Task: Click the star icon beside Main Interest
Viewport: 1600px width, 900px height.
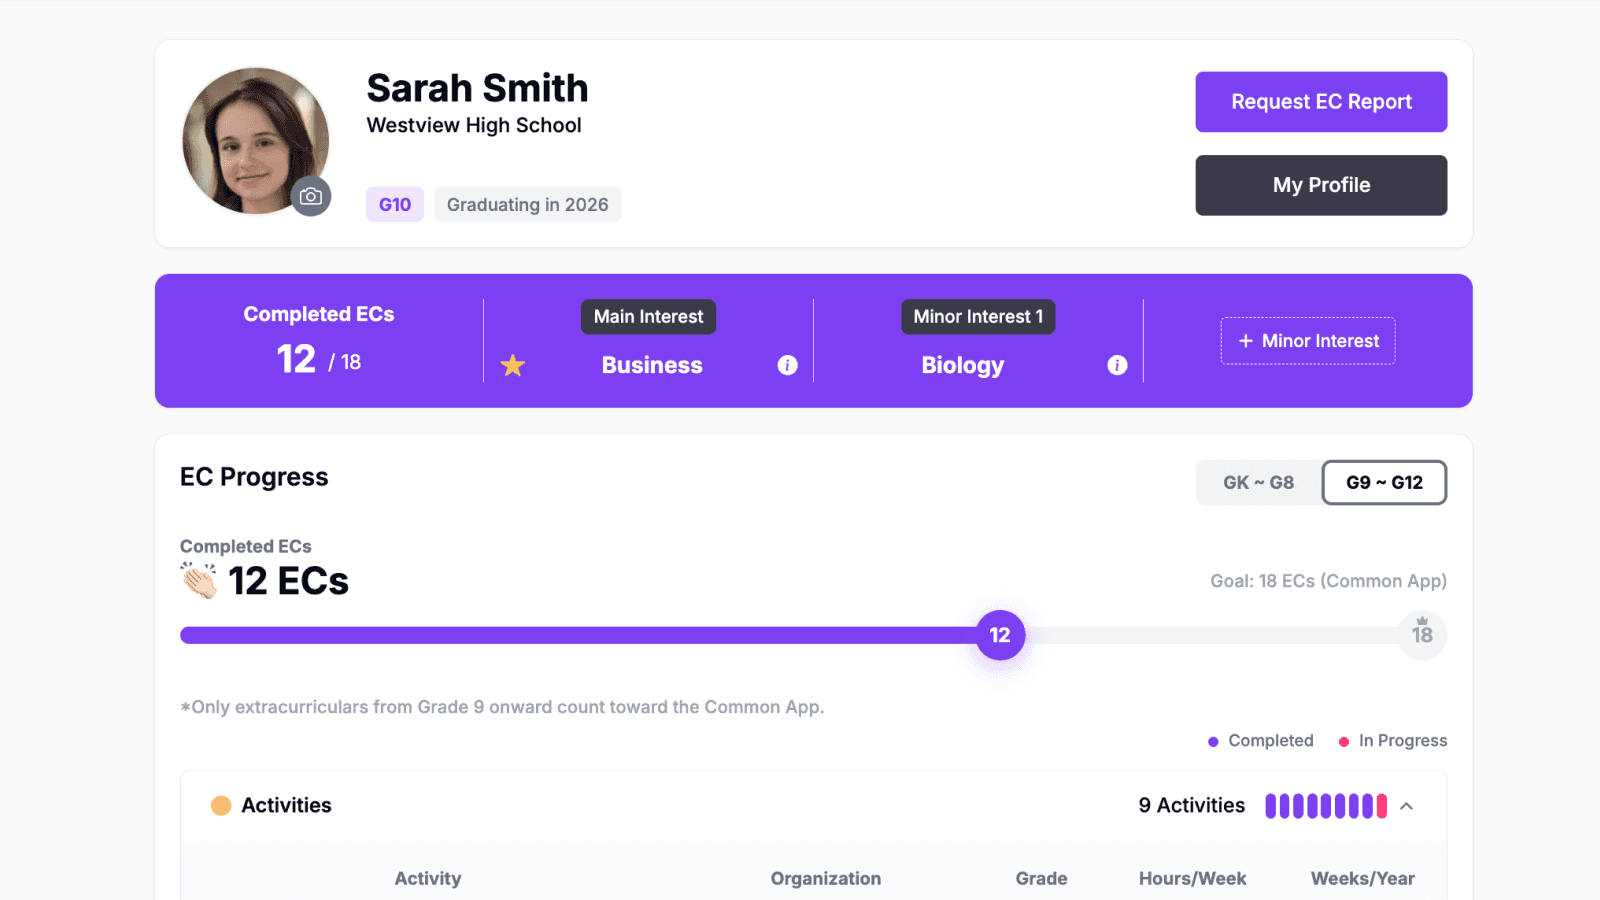Action: coord(513,365)
